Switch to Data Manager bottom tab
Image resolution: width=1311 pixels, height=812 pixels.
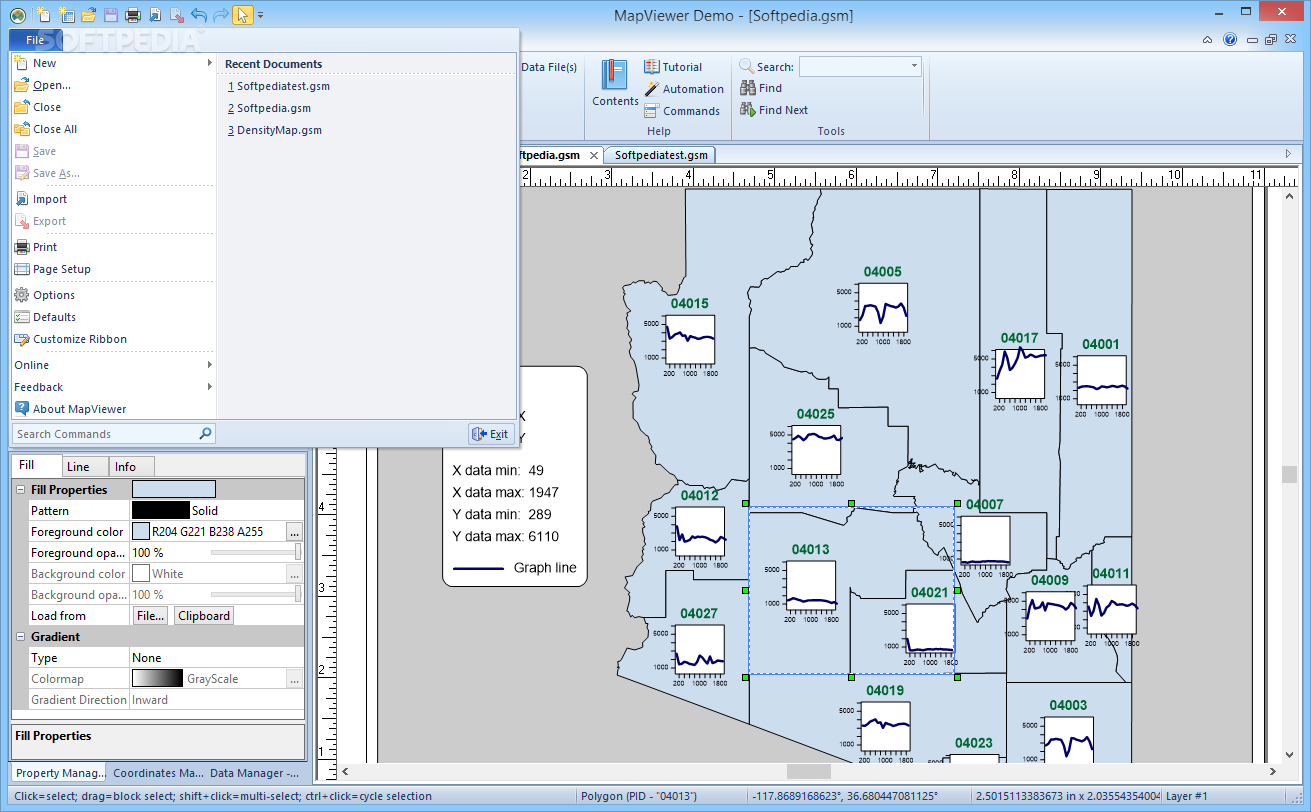[254, 773]
